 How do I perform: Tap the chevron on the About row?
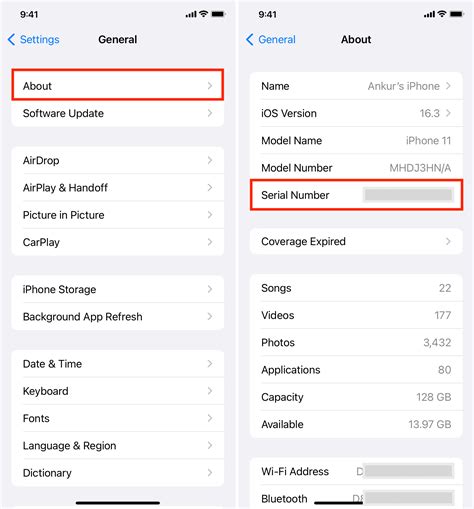point(210,86)
